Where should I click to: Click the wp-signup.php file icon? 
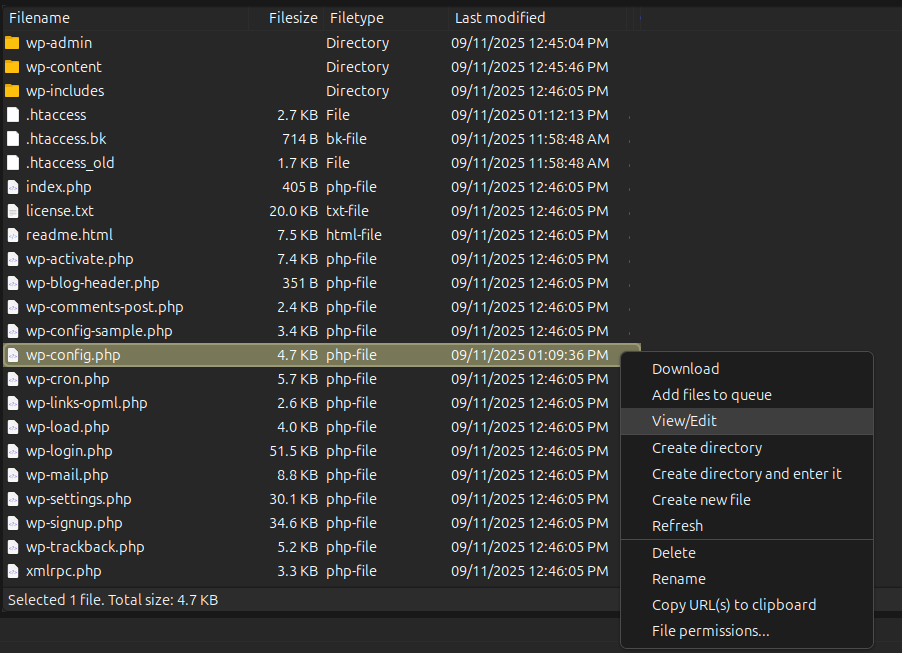(13, 523)
